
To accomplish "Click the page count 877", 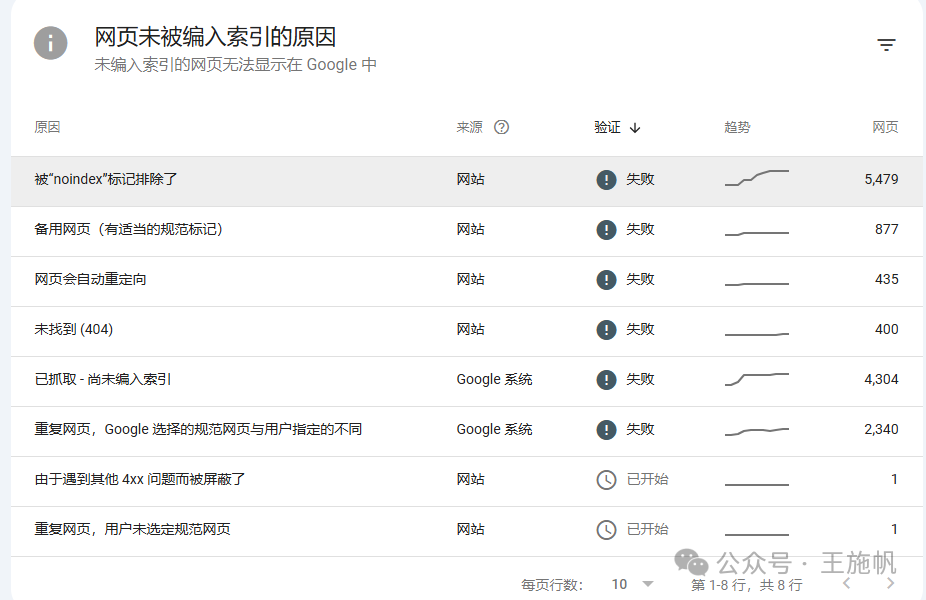I will 886,229.
